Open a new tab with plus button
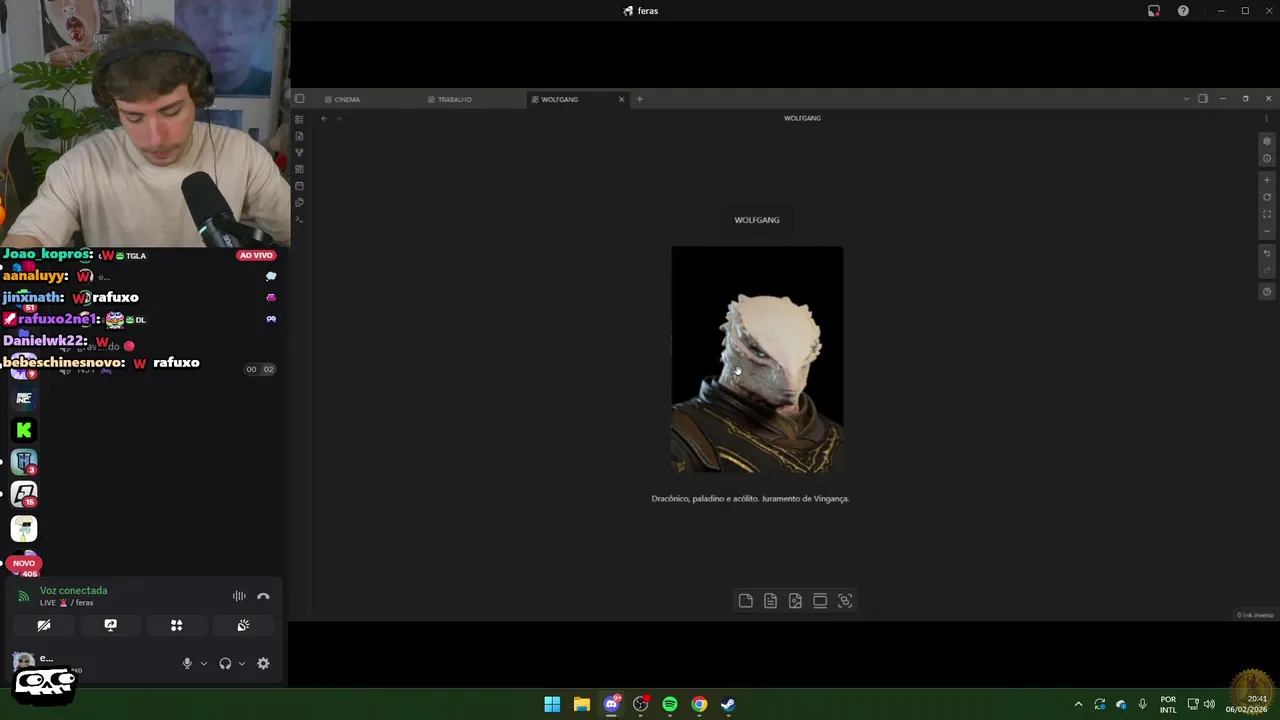The width and height of the screenshot is (1280, 720). pyautogui.click(x=640, y=99)
